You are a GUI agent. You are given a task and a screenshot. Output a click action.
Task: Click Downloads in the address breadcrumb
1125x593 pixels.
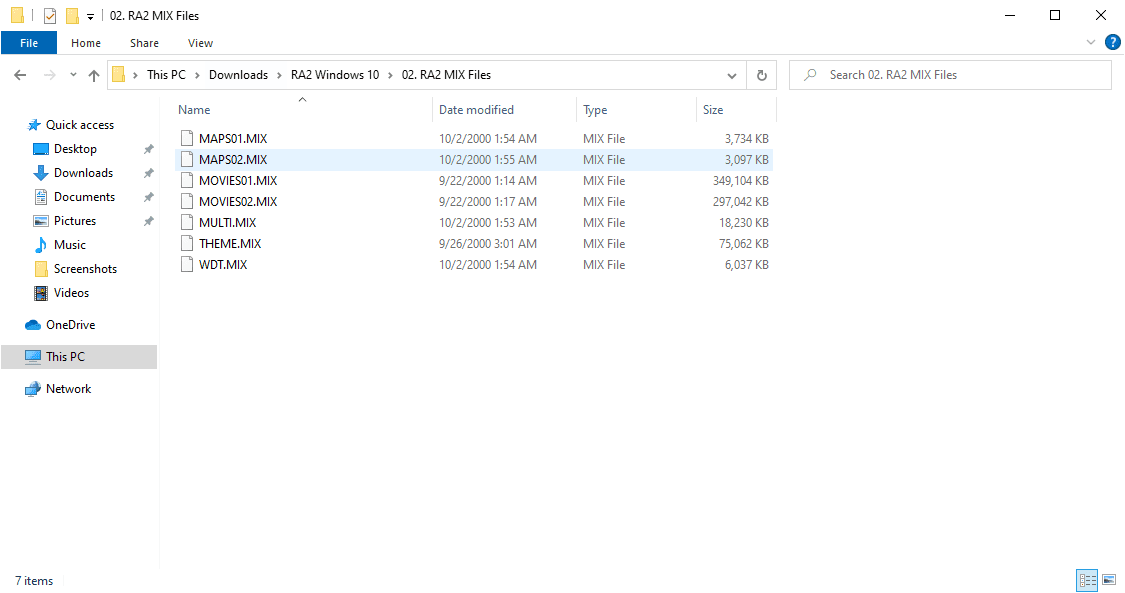pos(238,75)
